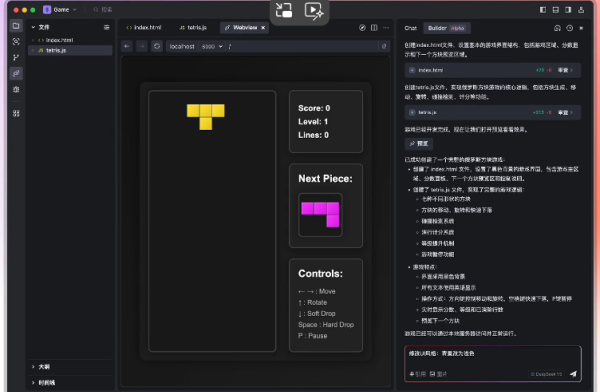Screen dimensions: 600x392
Task: Open the file explorer sidebar icon
Action: coord(16,26)
